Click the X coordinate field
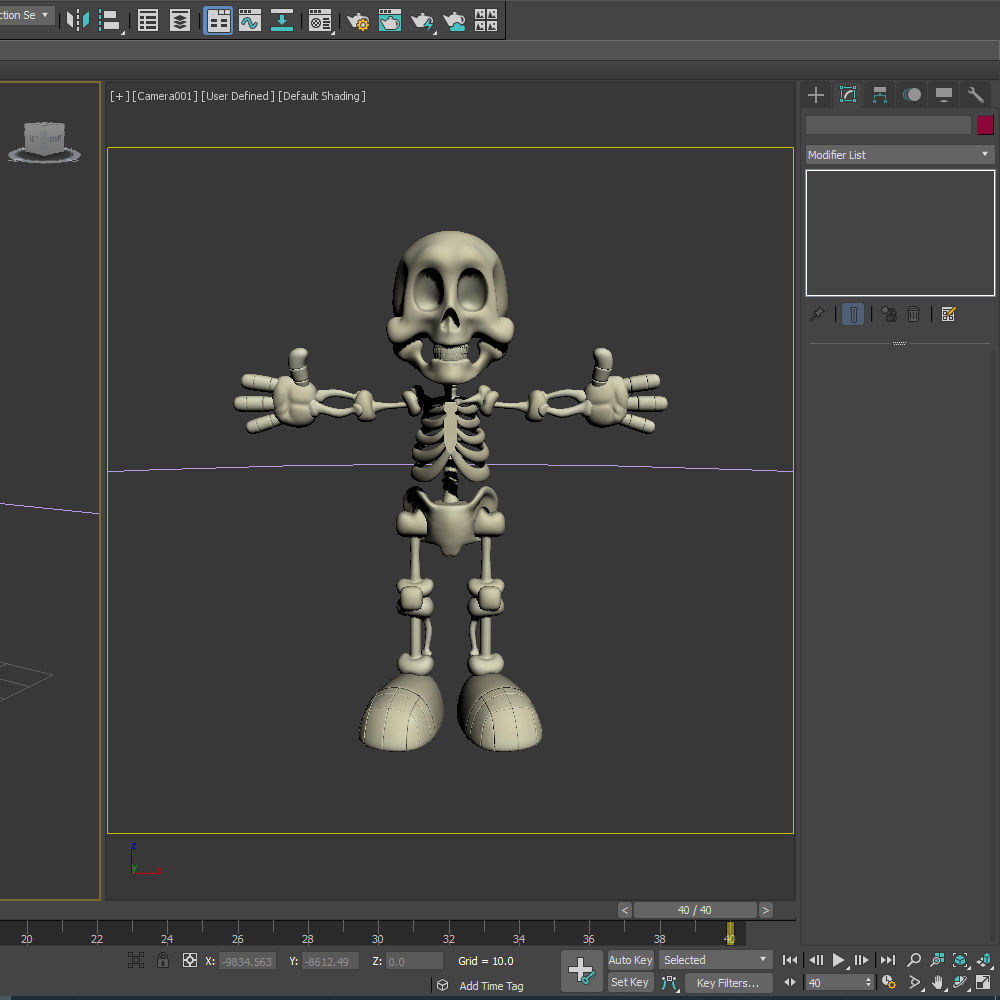 [x=247, y=961]
